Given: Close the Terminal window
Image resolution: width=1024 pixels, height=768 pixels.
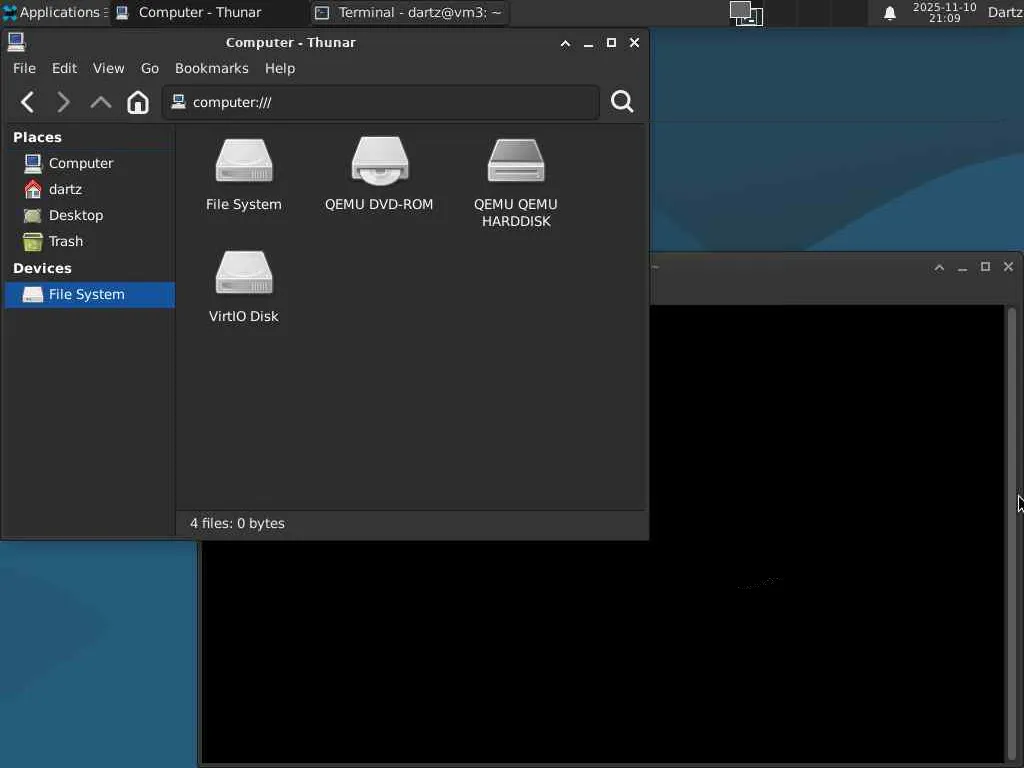Looking at the screenshot, I should [1008, 267].
